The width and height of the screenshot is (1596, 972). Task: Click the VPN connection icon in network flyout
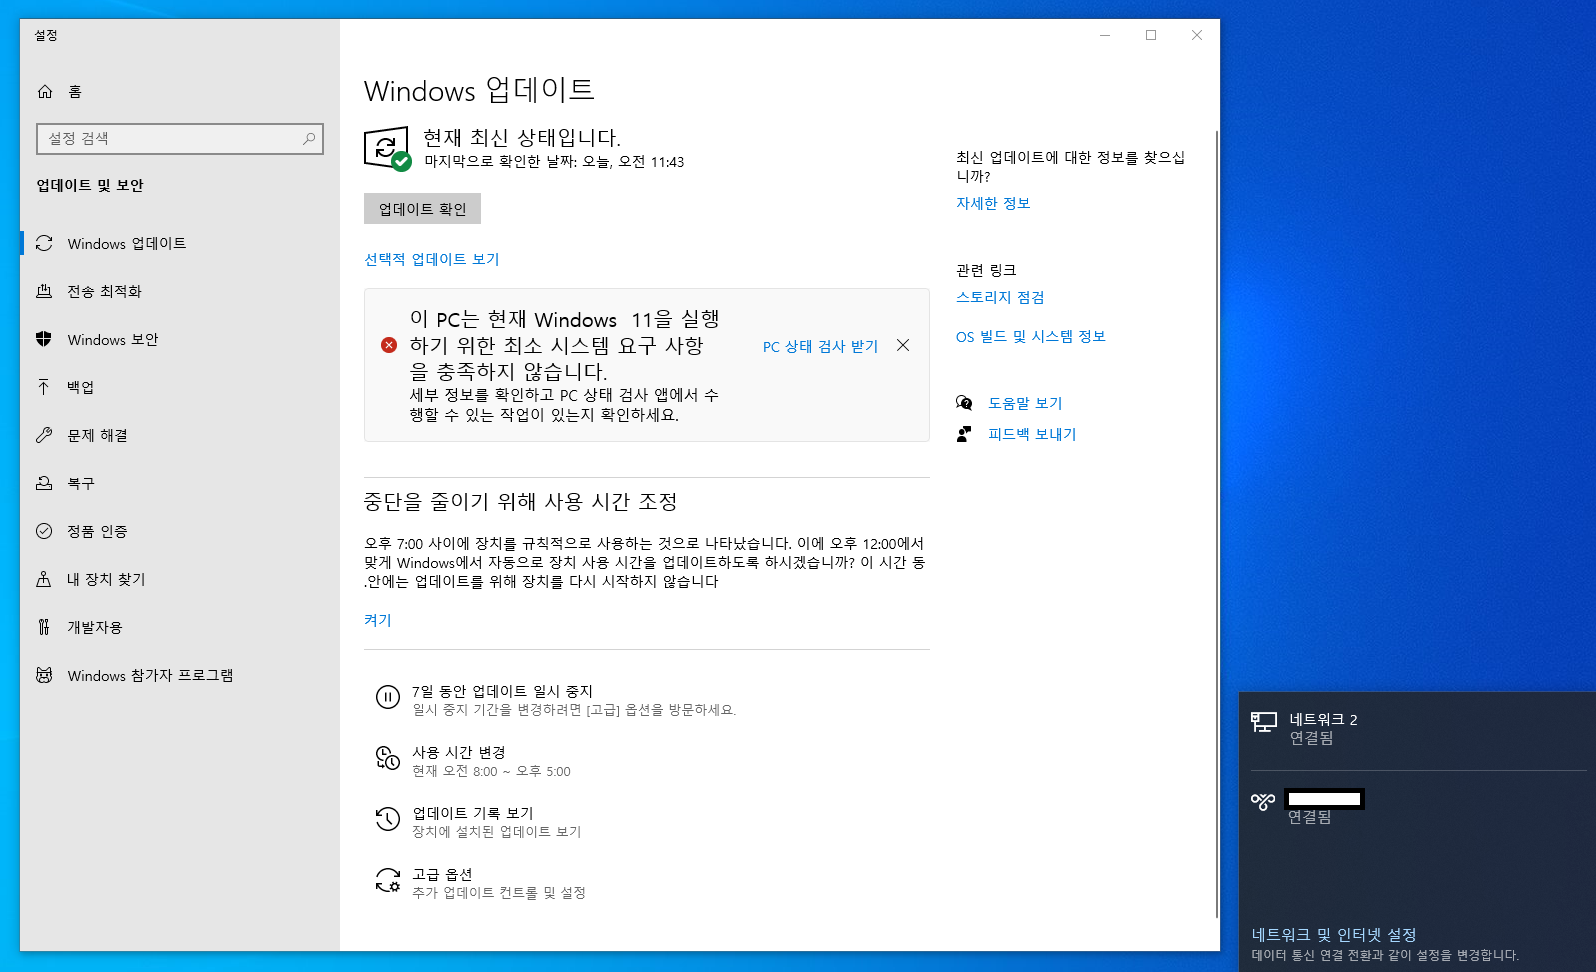pos(1263,801)
